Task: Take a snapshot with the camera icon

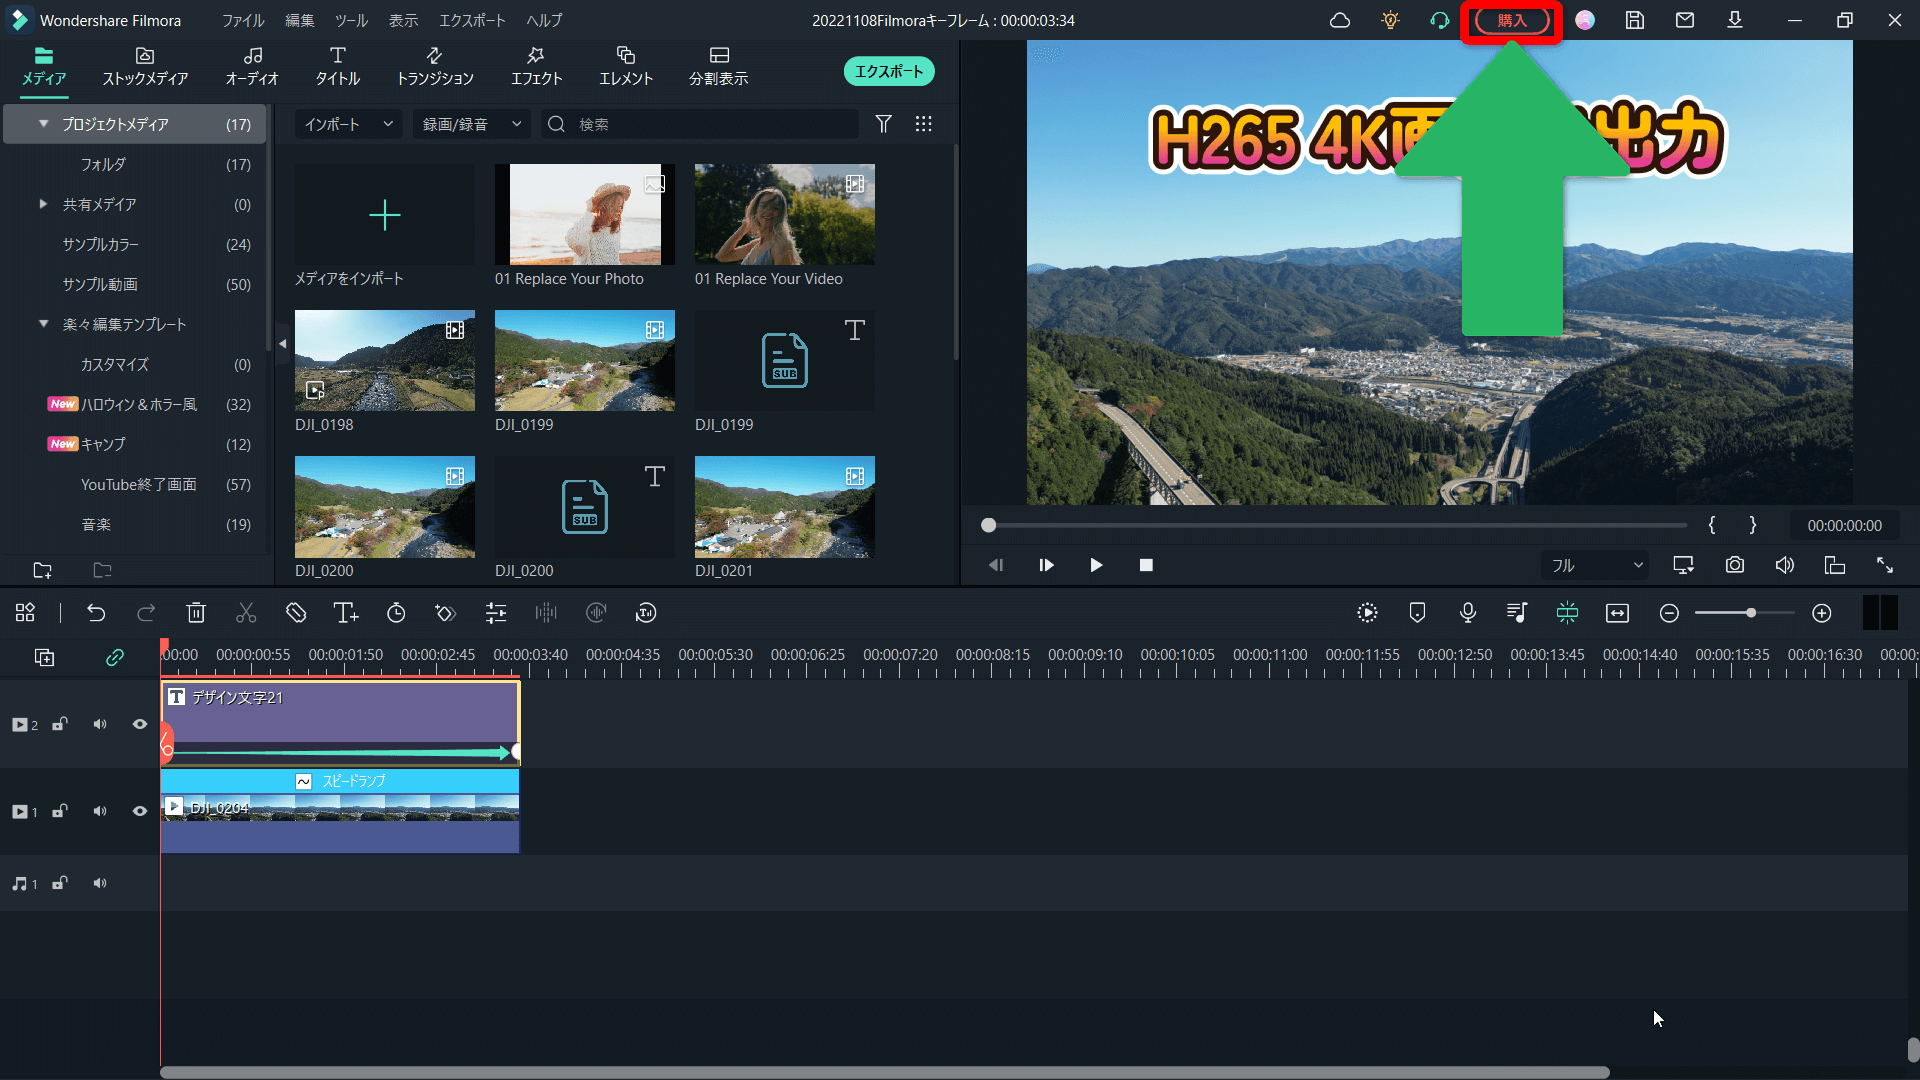Action: pos(1735,565)
